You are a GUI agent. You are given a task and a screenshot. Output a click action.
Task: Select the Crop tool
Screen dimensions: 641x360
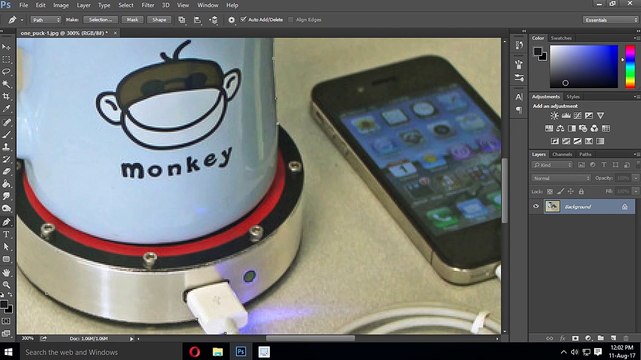pos(6,96)
